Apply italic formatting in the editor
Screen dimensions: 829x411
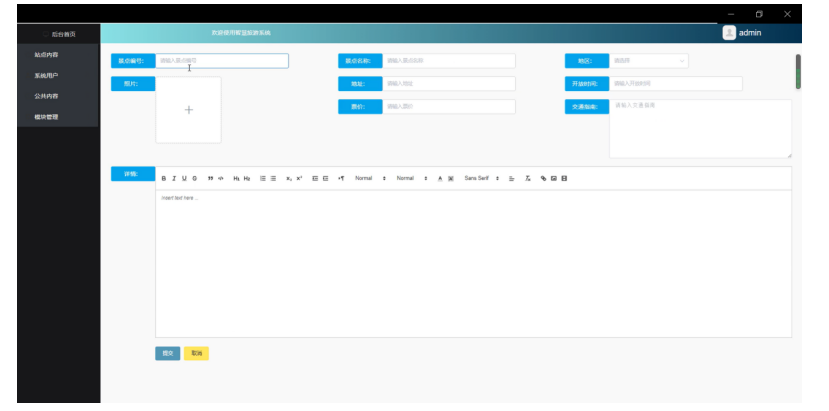tap(174, 179)
